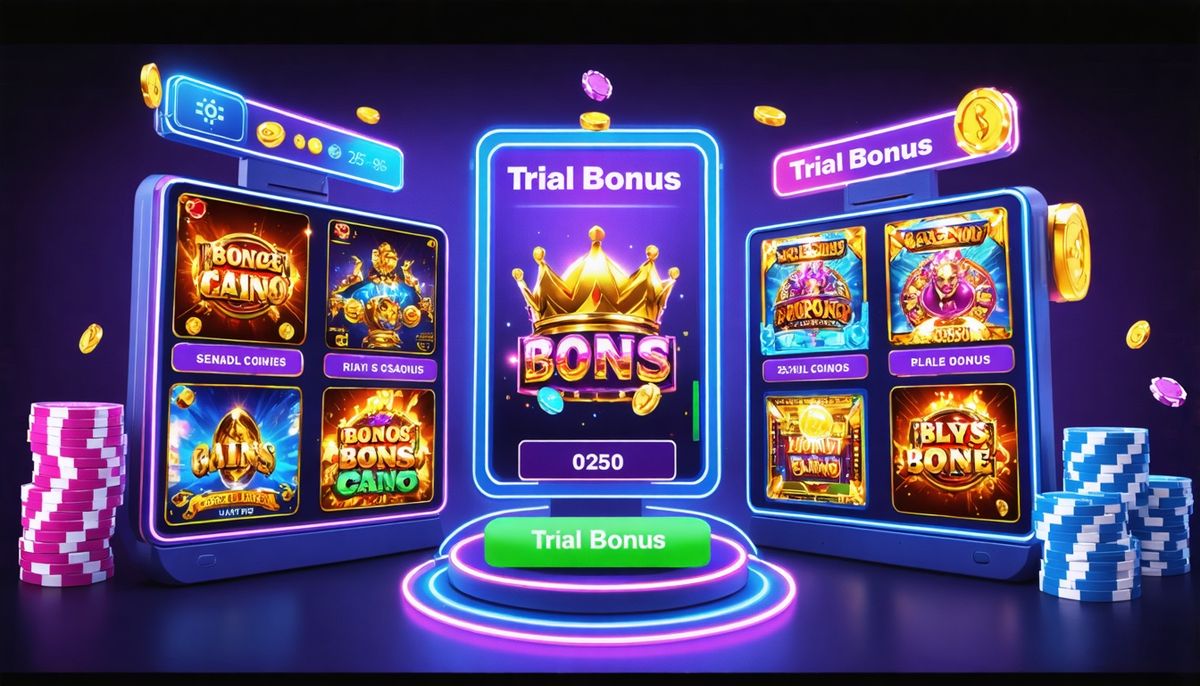Image resolution: width=1200 pixels, height=686 pixels.
Task: Click the Plale Oonus label button
Action: 951,360
